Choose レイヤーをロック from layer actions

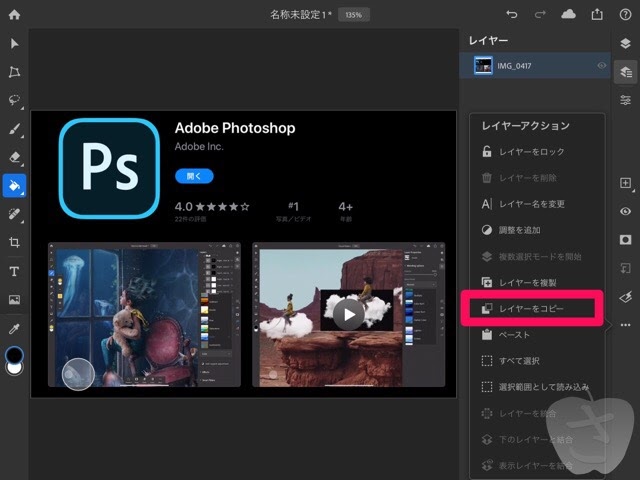tap(537, 152)
